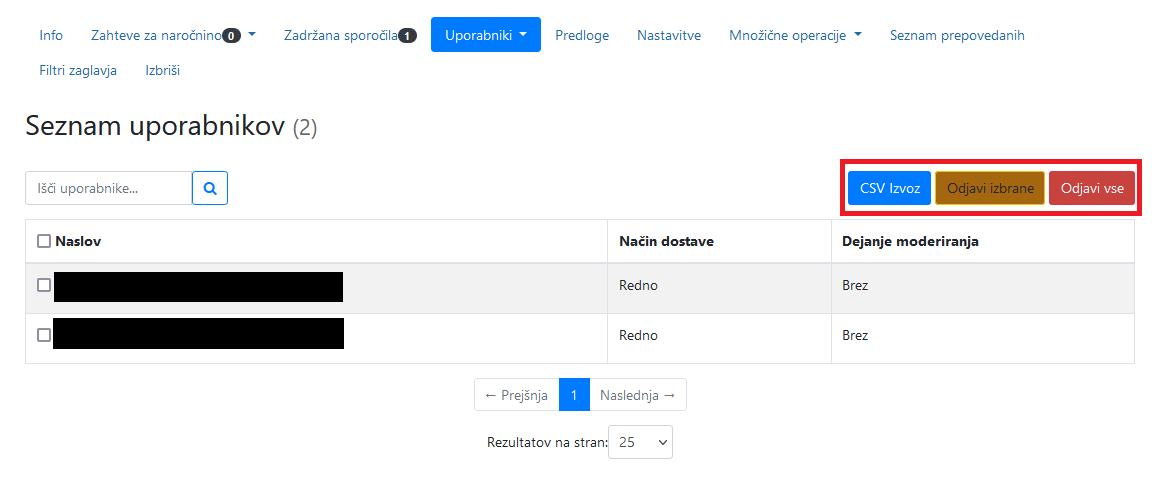Focus the Išči uporabnike search field
This screenshot has height=480, width=1165.
click(109, 188)
